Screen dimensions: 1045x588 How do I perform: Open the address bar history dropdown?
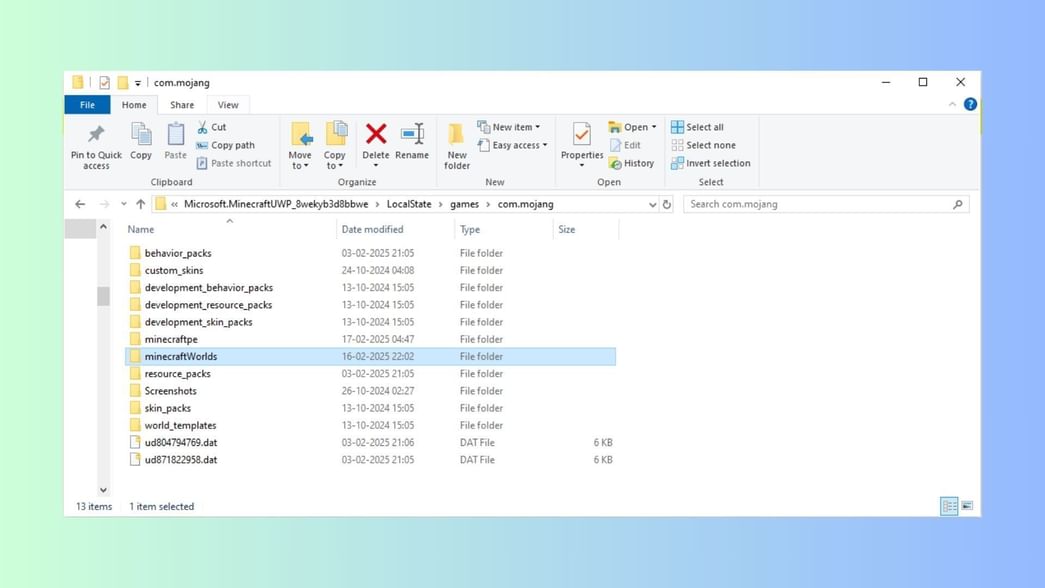point(652,204)
